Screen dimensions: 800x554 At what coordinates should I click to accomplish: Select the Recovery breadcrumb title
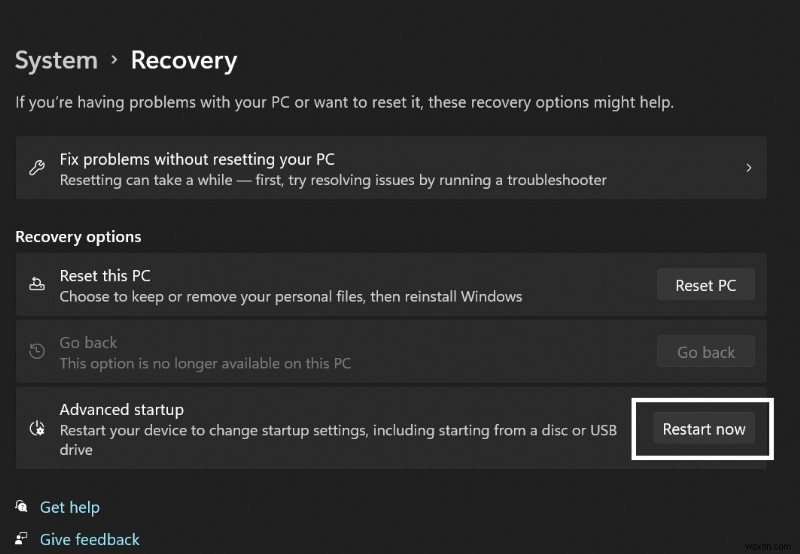pyautogui.click(x=184, y=60)
